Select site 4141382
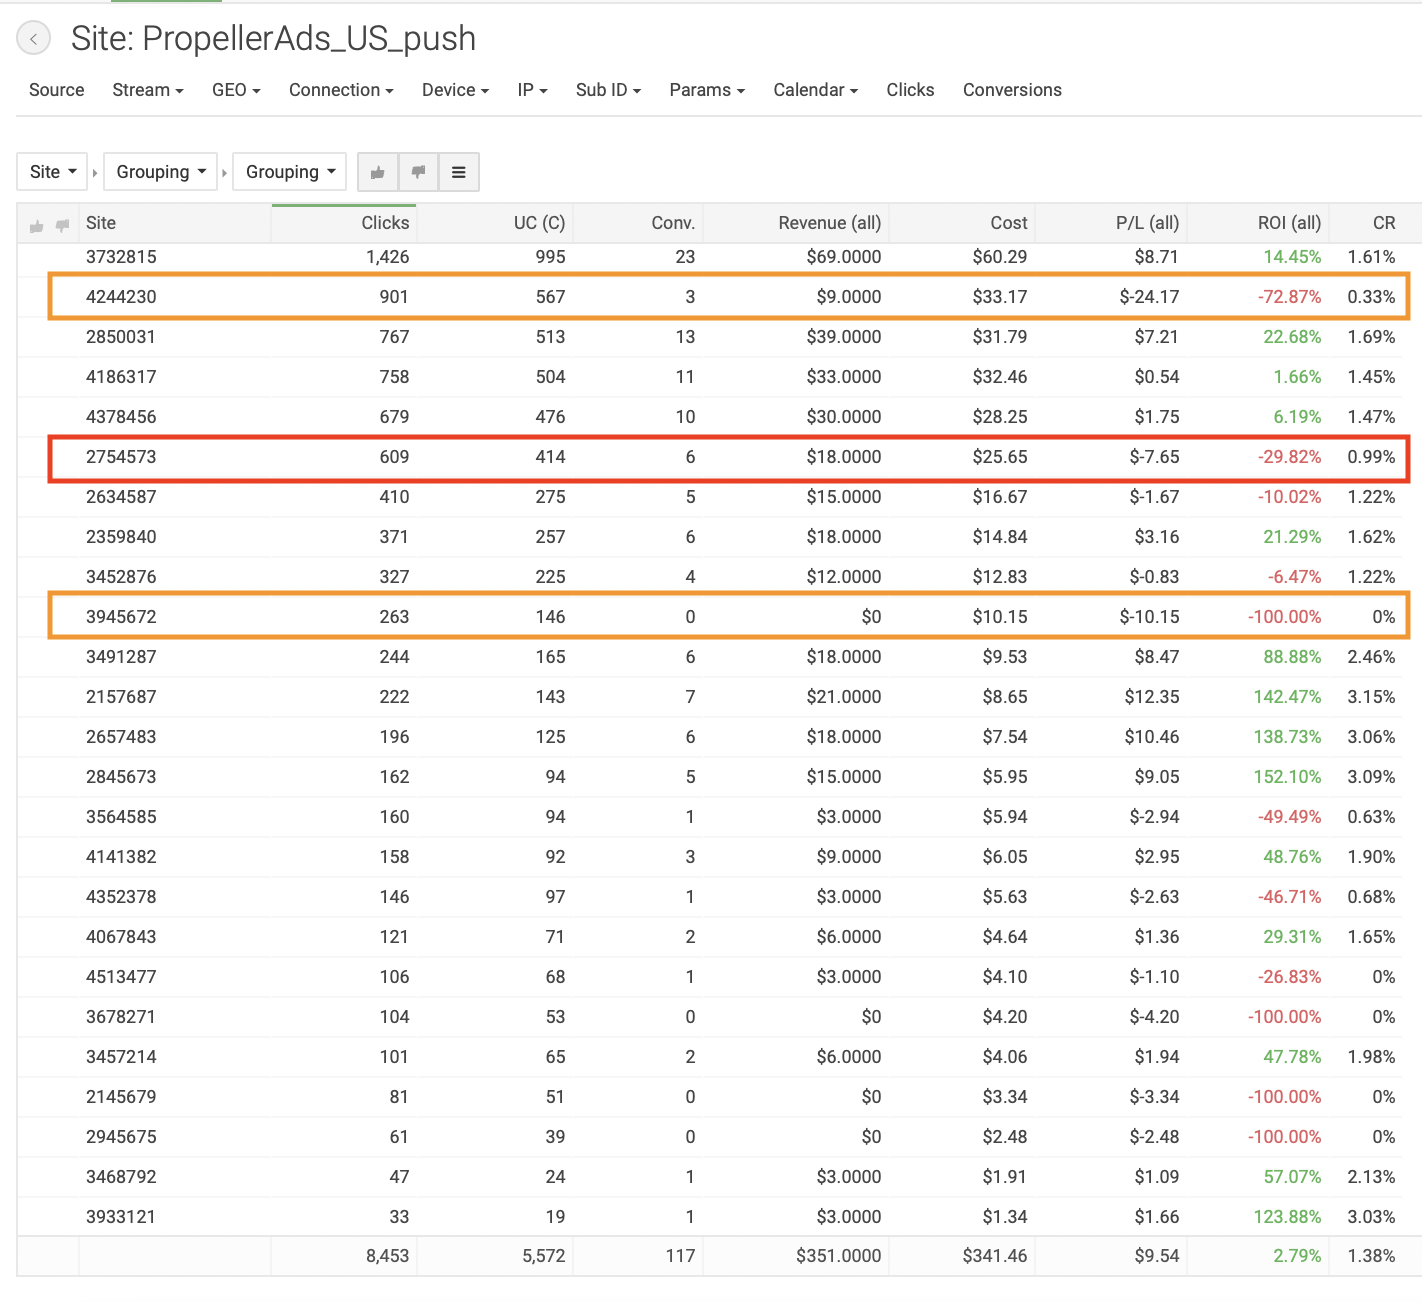 [x=121, y=857]
